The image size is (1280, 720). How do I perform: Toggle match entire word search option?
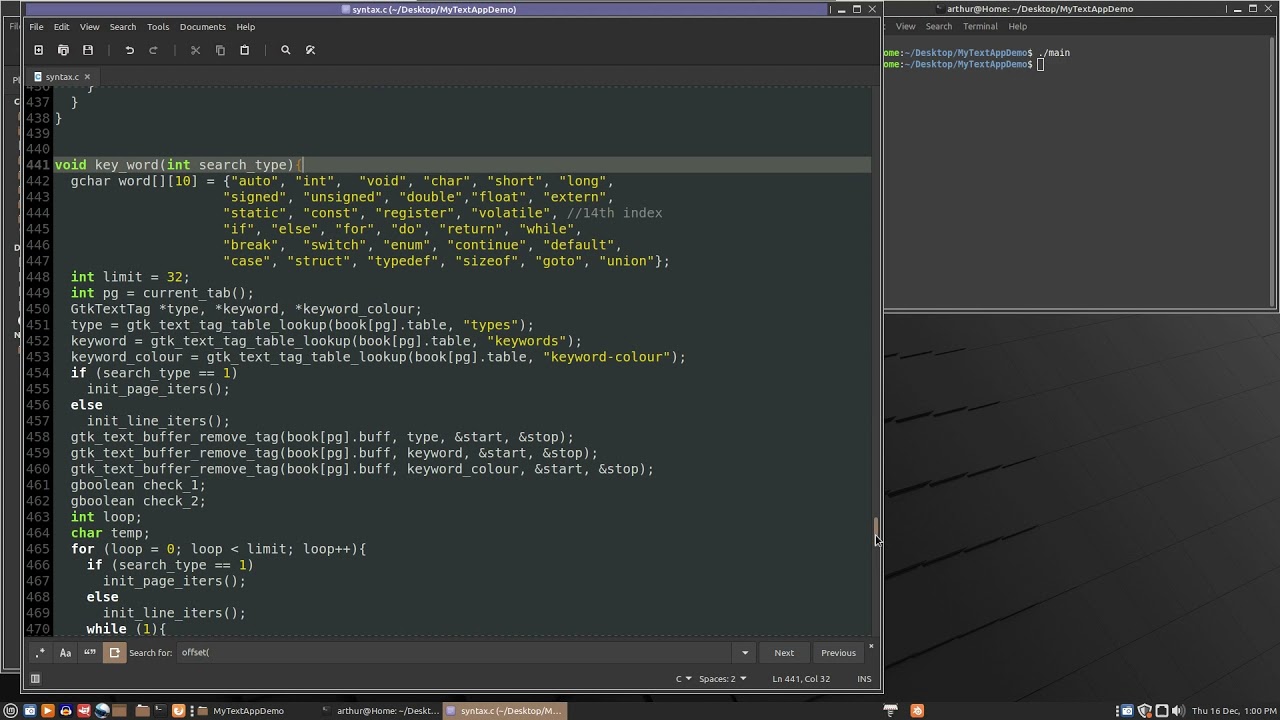click(x=90, y=653)
